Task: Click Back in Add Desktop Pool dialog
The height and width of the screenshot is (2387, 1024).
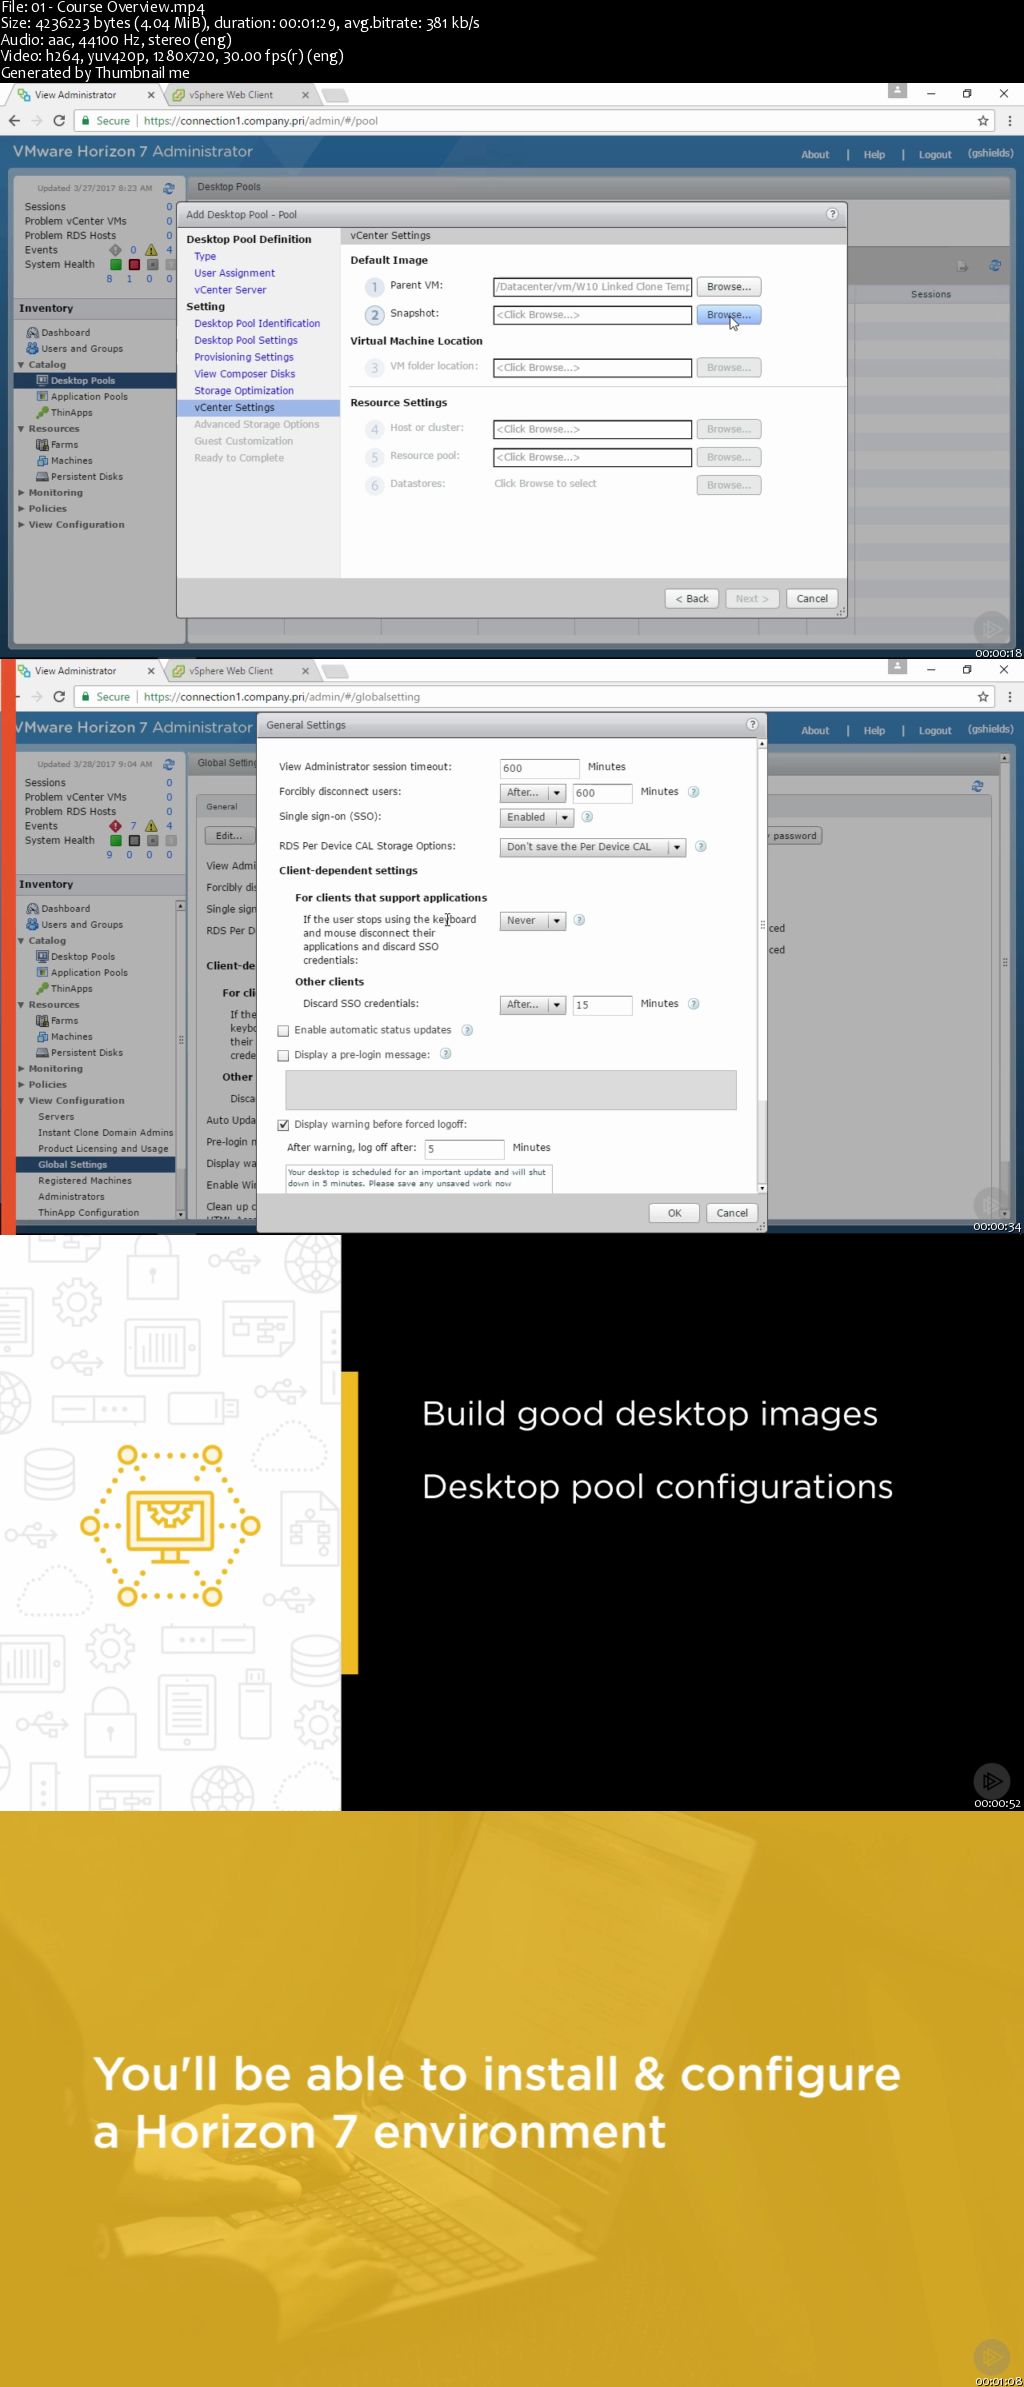Action: (x=691, y=599)
